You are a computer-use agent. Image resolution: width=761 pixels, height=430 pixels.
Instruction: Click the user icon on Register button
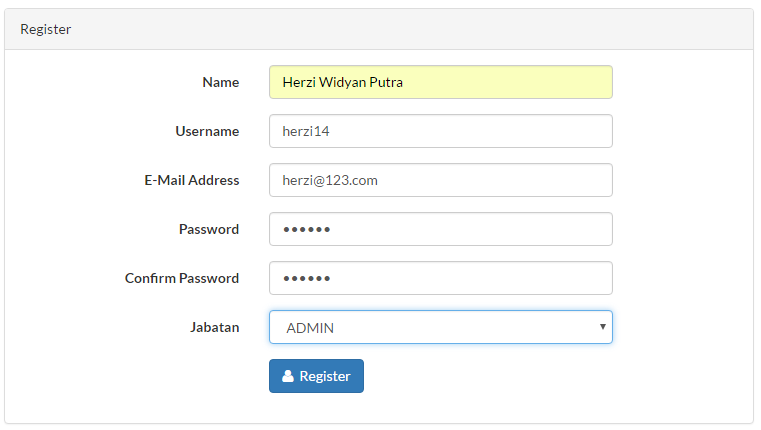[288, 377]
